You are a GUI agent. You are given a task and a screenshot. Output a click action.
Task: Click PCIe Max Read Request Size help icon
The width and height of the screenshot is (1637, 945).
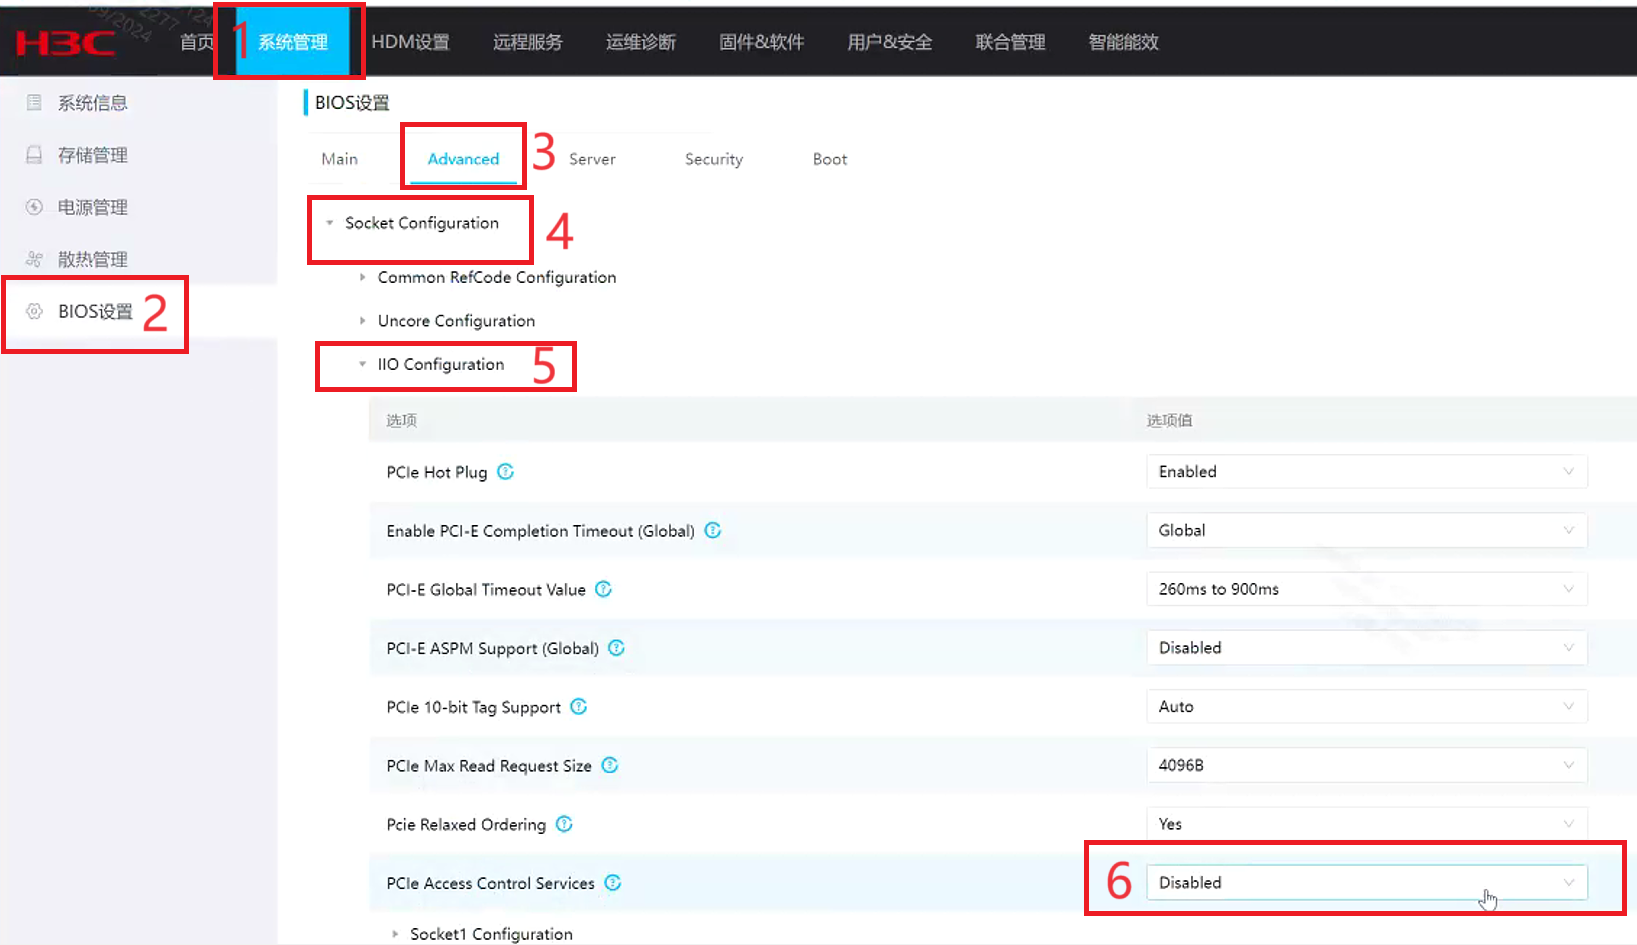pos(610,765)
